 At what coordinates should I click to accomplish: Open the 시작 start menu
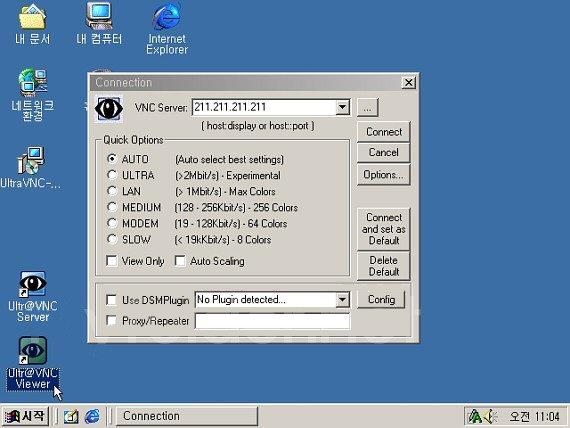coord(25,416)
